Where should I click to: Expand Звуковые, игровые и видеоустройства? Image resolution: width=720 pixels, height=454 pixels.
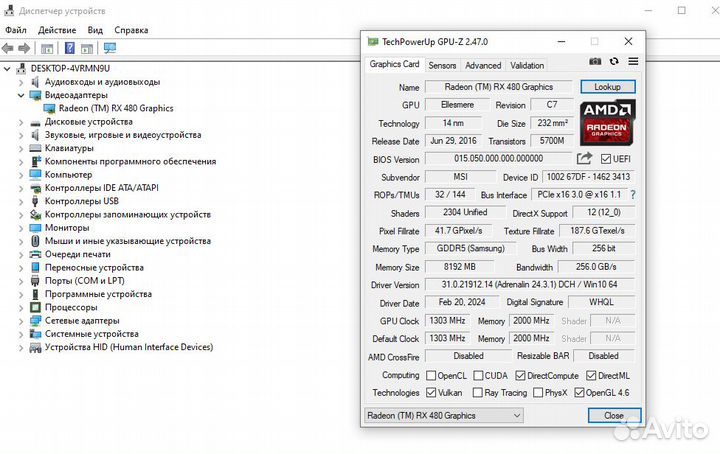pos(21,135)
